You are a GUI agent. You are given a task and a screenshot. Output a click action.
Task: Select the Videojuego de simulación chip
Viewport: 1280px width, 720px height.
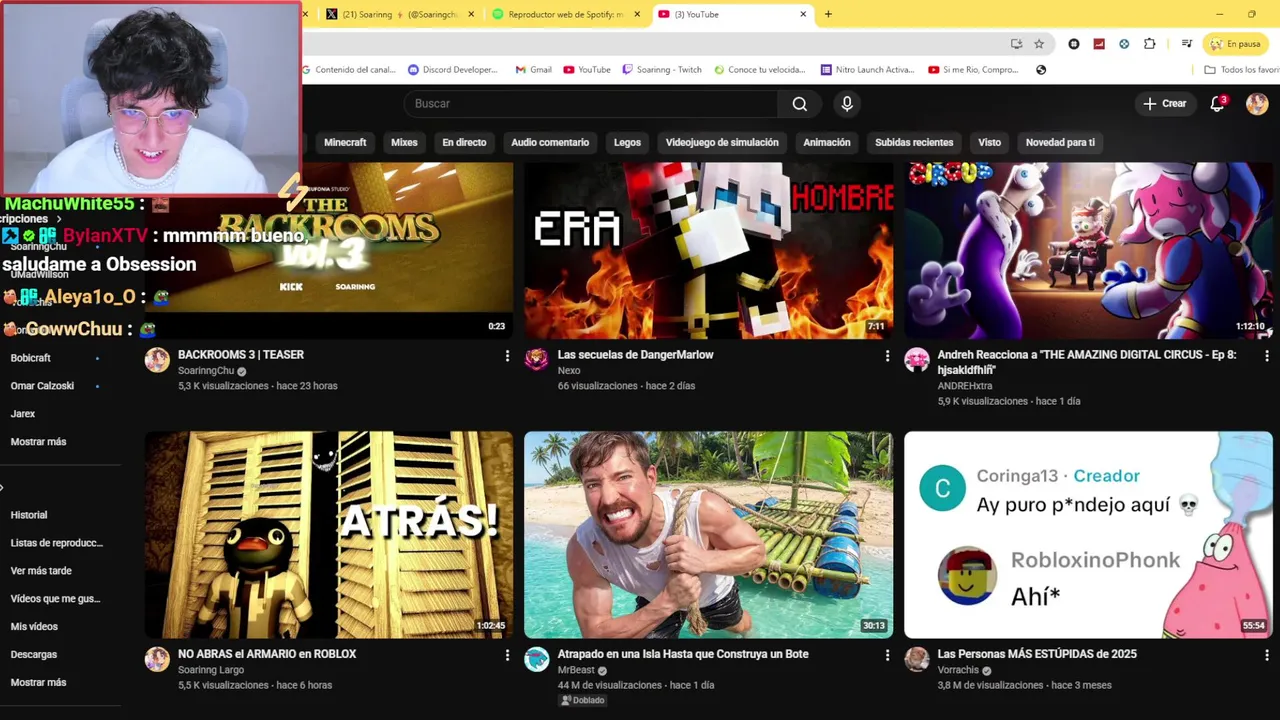pyautogui.click(x=722, y=142)
